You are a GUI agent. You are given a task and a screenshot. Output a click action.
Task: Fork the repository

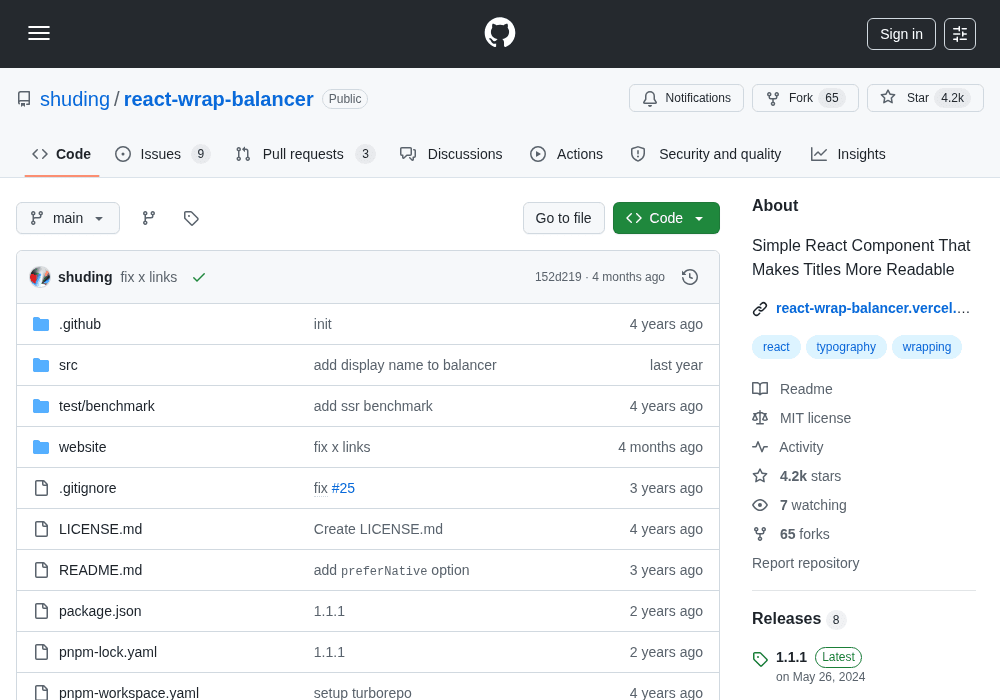pos(805,98)
